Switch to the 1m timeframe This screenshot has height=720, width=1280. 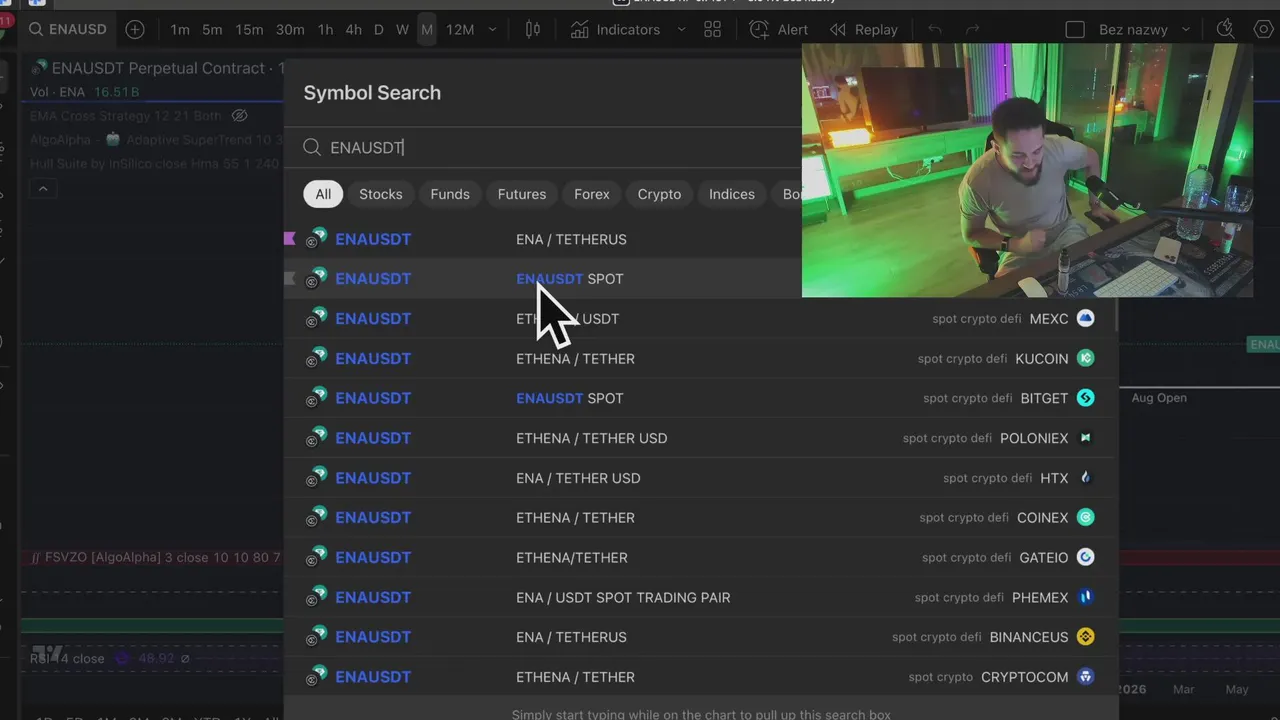tap(180, 30)
